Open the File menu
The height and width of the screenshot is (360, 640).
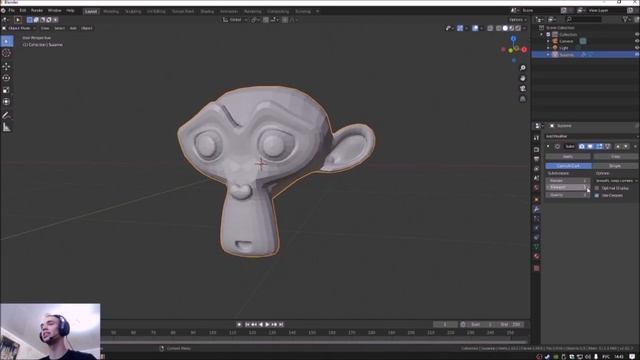click(x=11, y=10)
